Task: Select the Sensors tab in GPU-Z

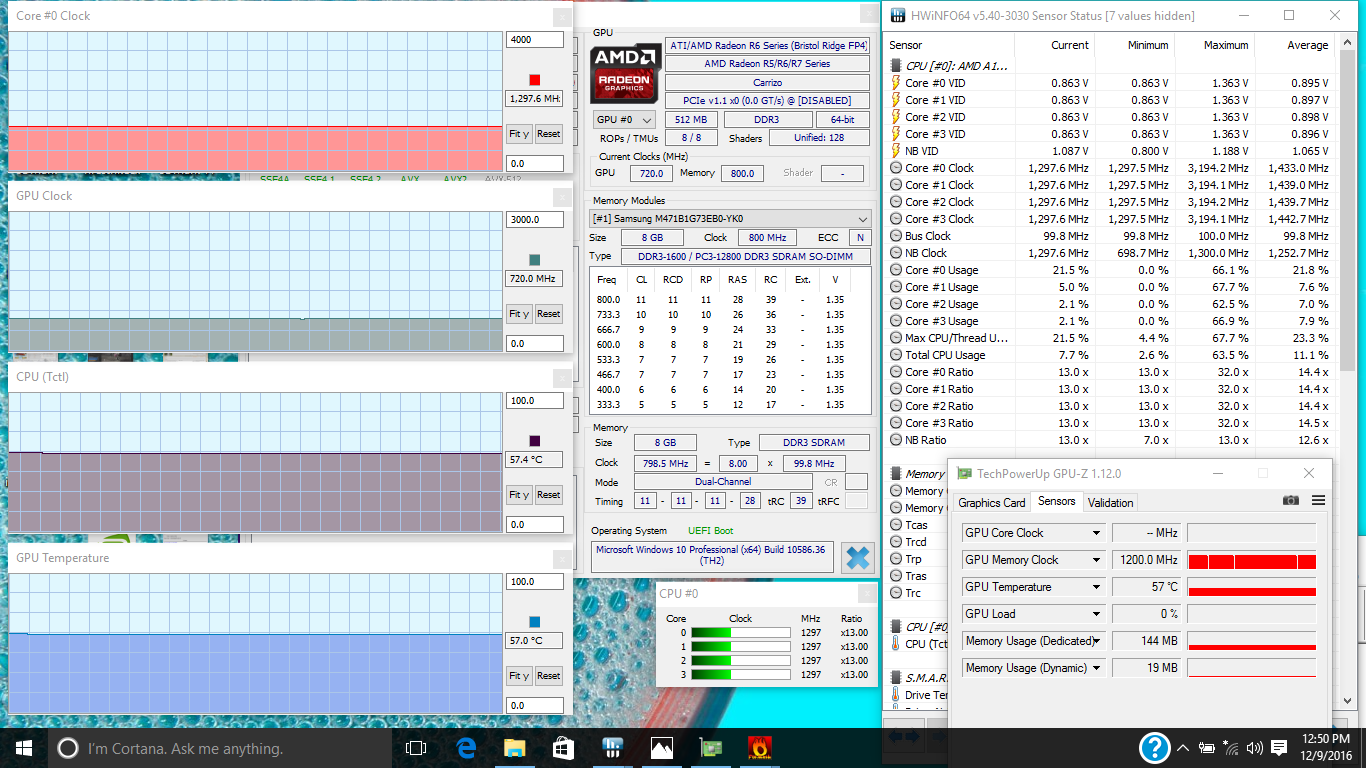Action: tap(1057, 502)
